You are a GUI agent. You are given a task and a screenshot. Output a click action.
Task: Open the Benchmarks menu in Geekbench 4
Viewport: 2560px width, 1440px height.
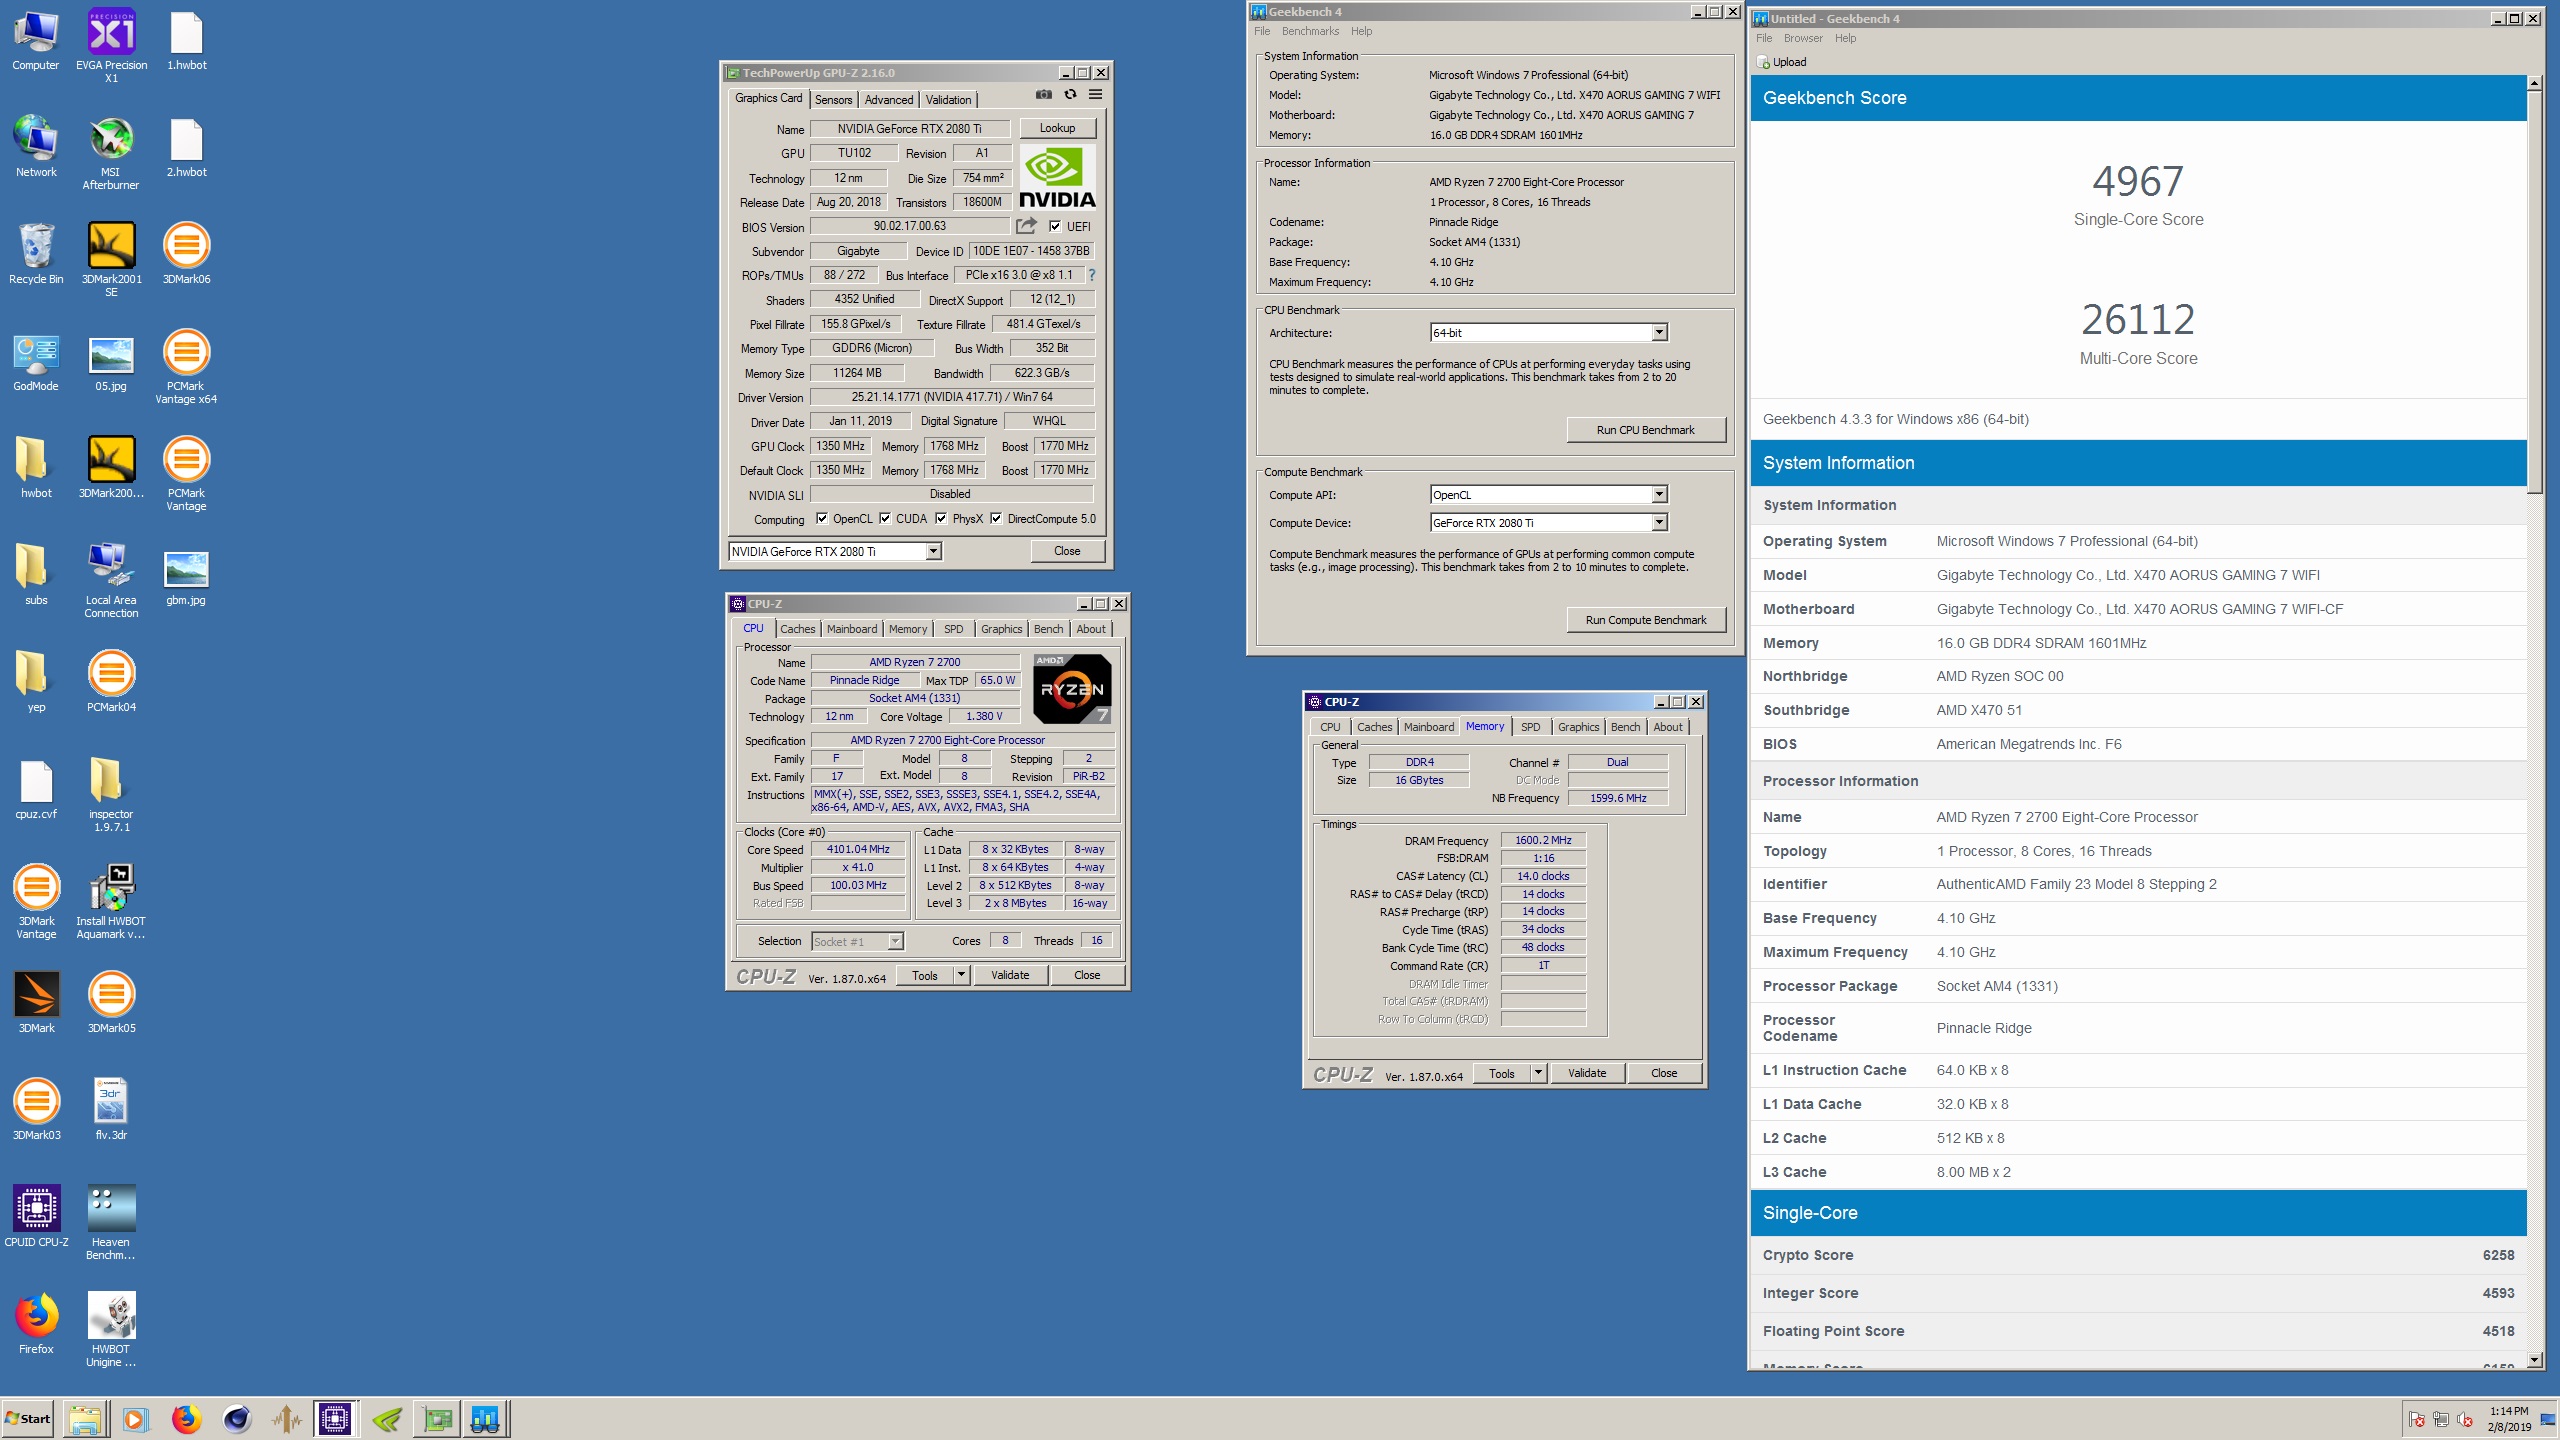(1310, 31)
